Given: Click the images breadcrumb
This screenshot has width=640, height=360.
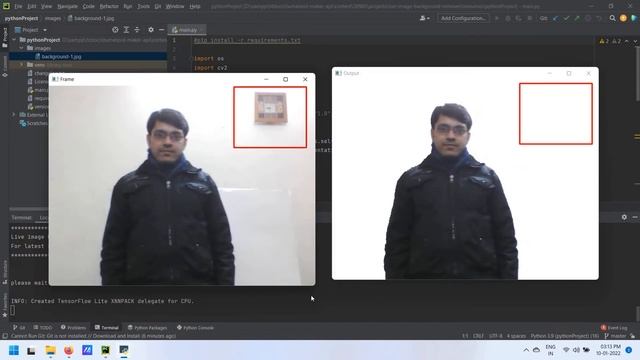Looking at the screenshot, I should pyautogui.click(x=53, y=18).
